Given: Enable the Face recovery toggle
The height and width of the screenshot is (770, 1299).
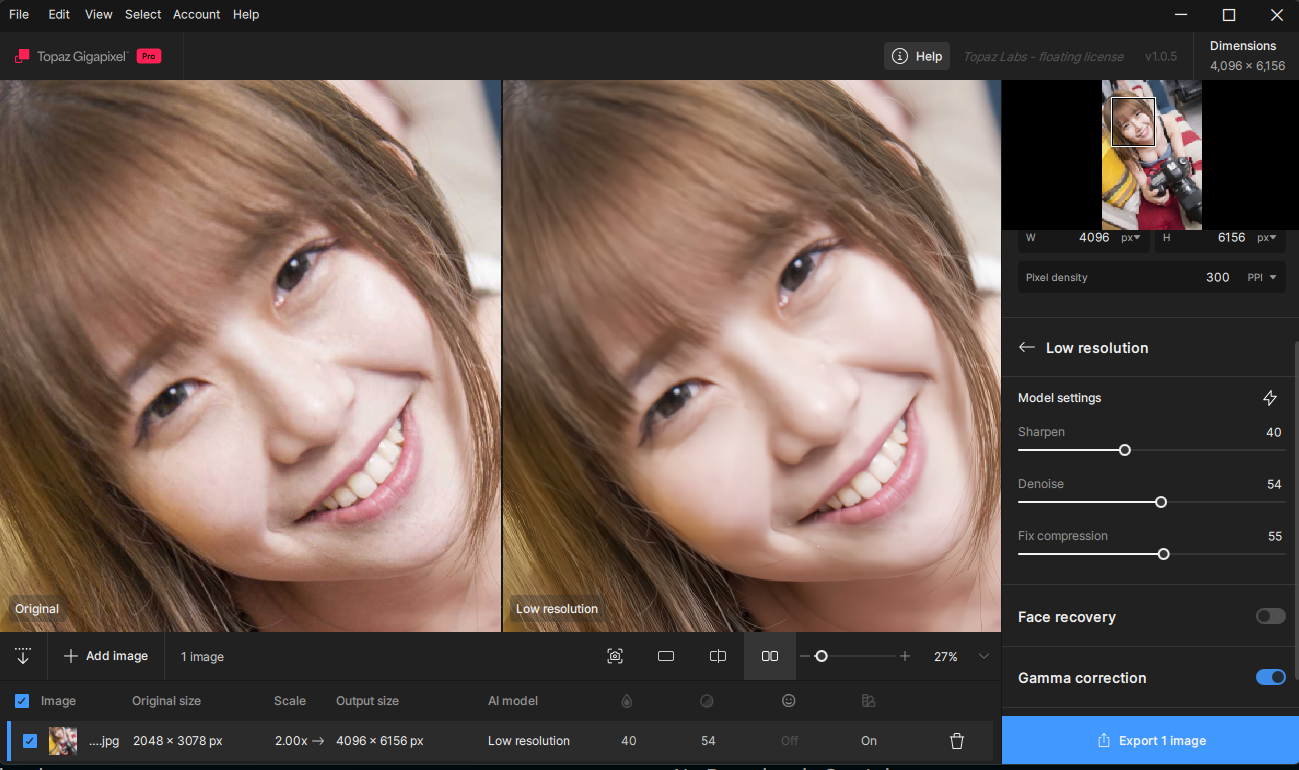Looking at the screenshot, I should [x=1270, y=617].
